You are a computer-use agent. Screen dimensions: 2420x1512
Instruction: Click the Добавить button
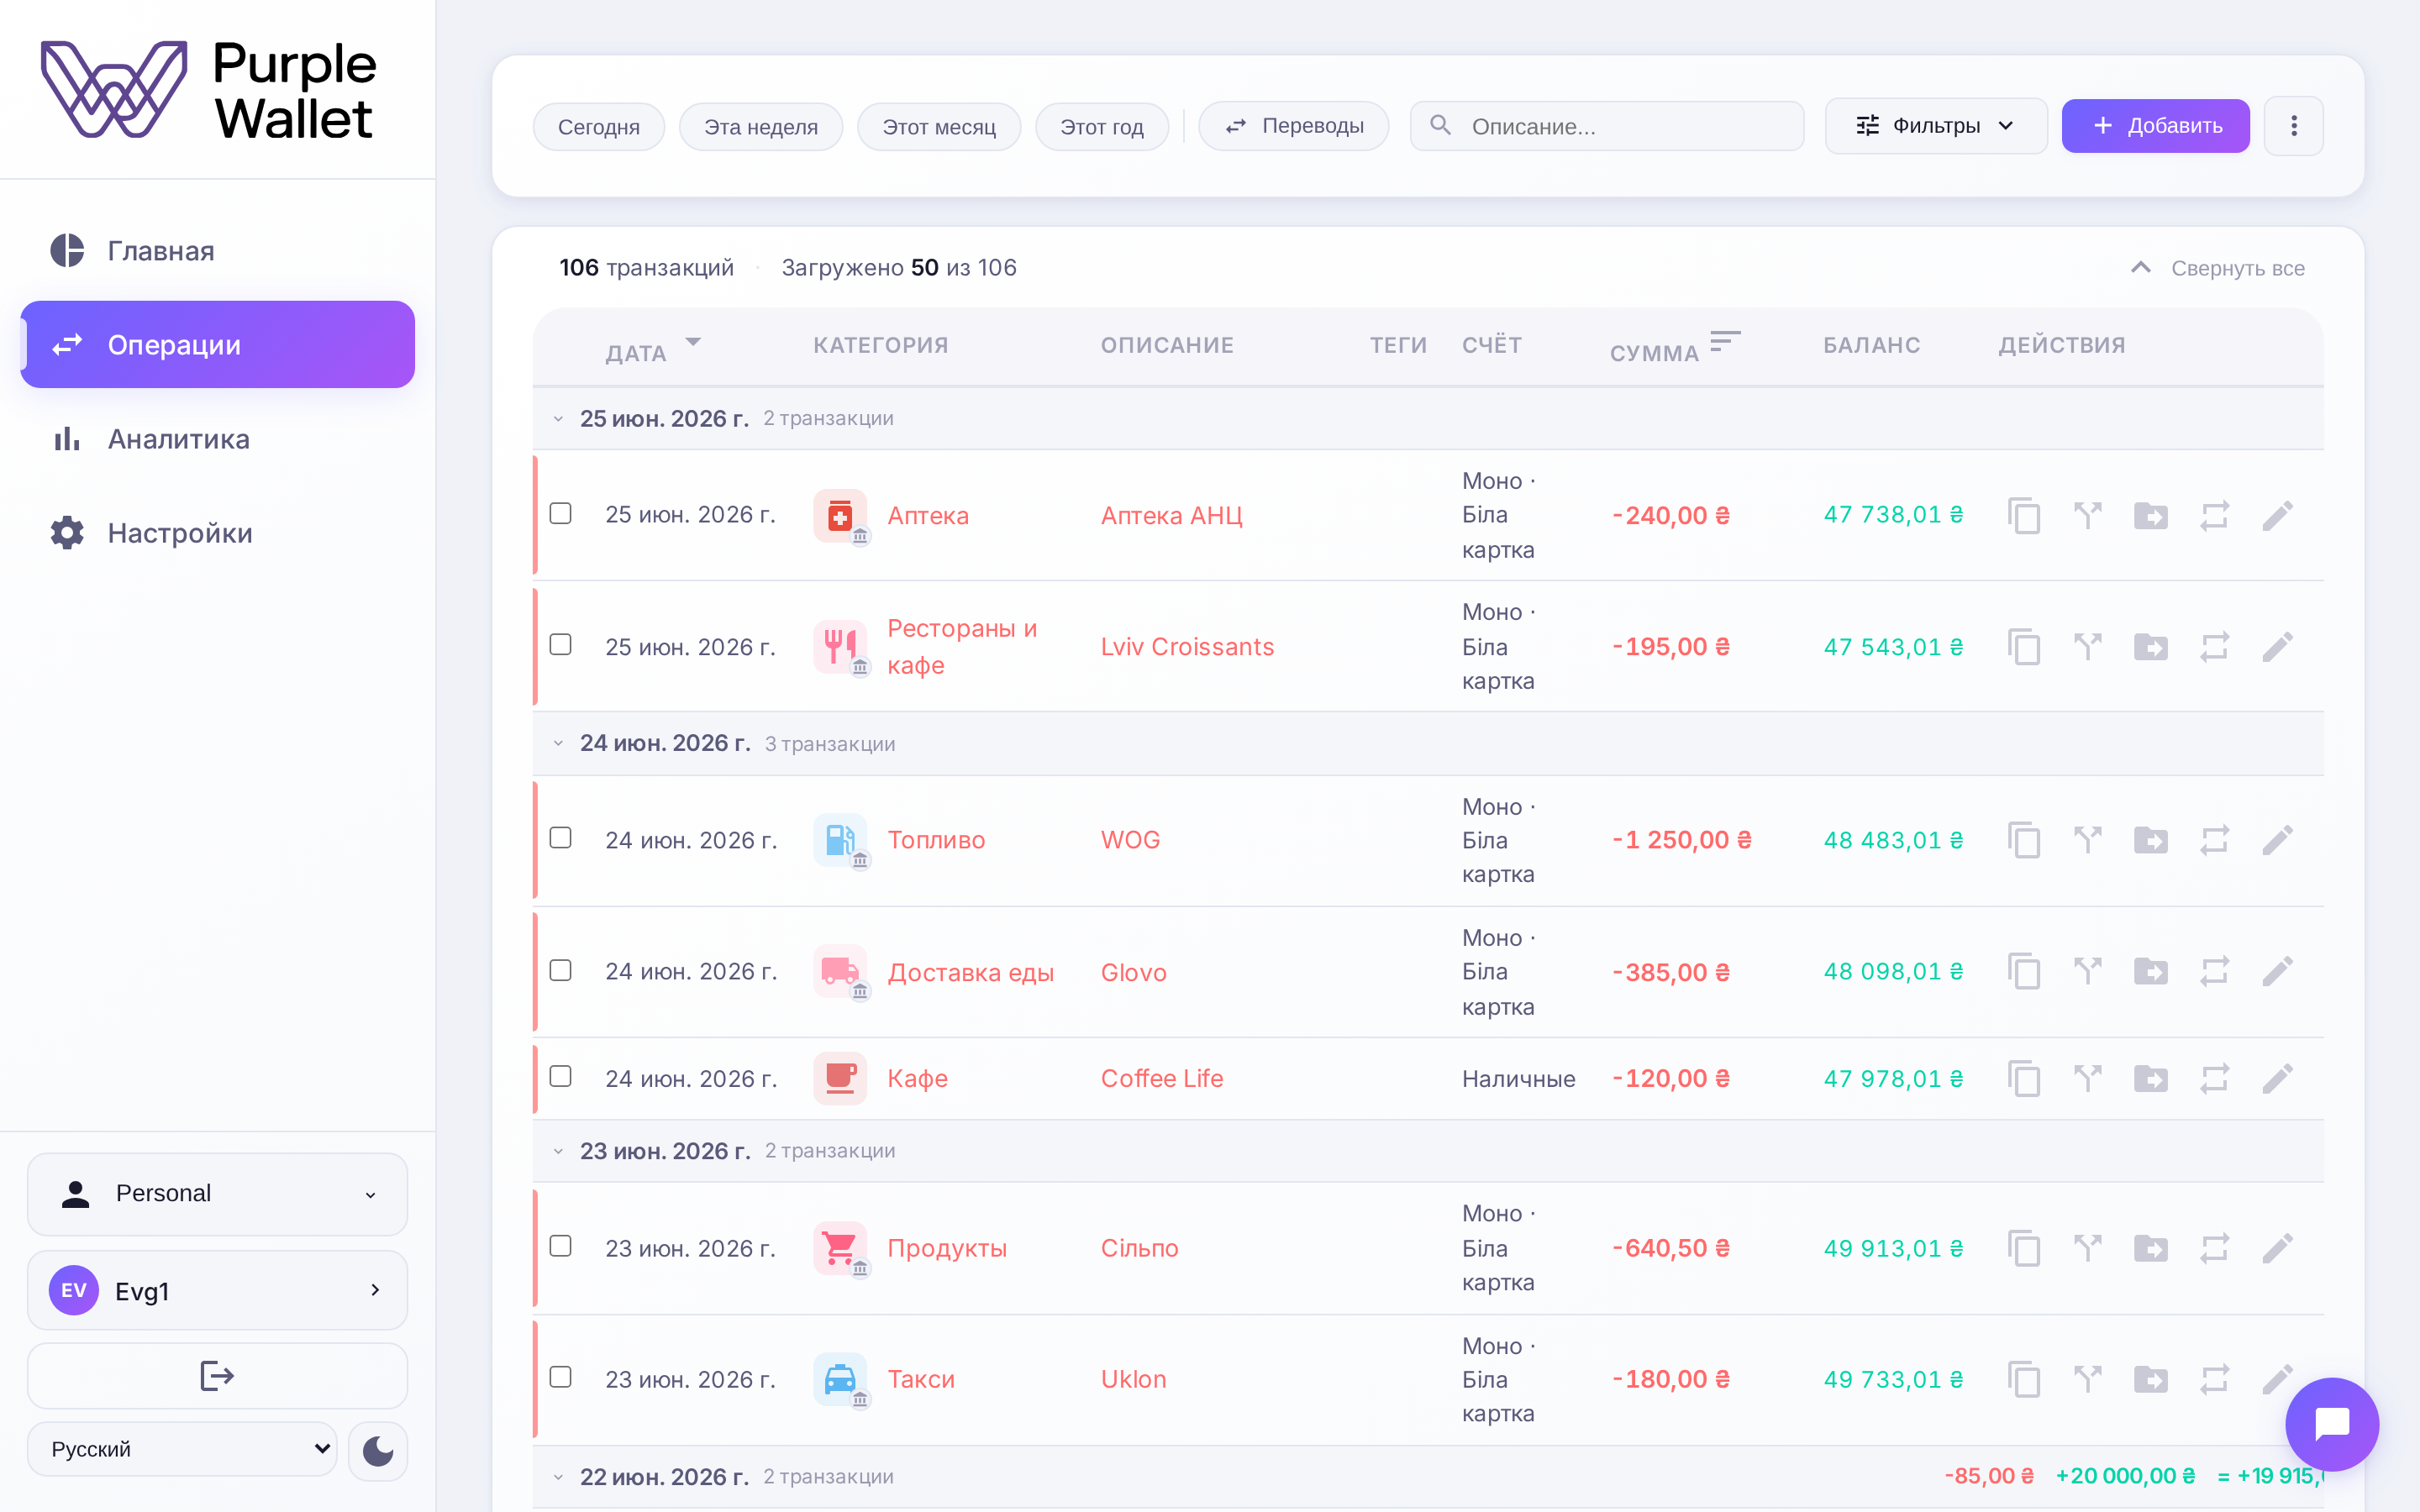tap(2156, 126)
